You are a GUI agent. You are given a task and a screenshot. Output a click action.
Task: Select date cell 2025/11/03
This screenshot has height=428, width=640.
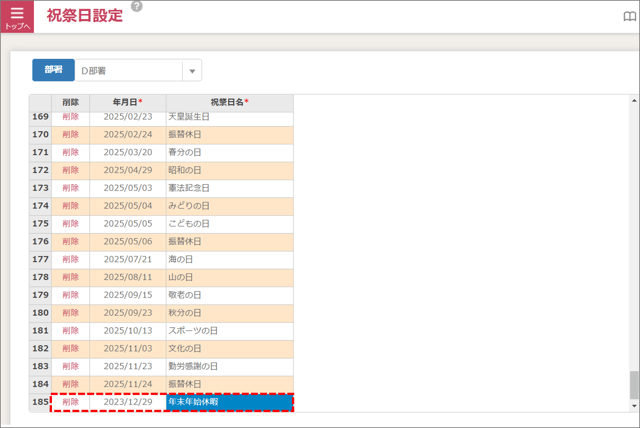[127, 348]
